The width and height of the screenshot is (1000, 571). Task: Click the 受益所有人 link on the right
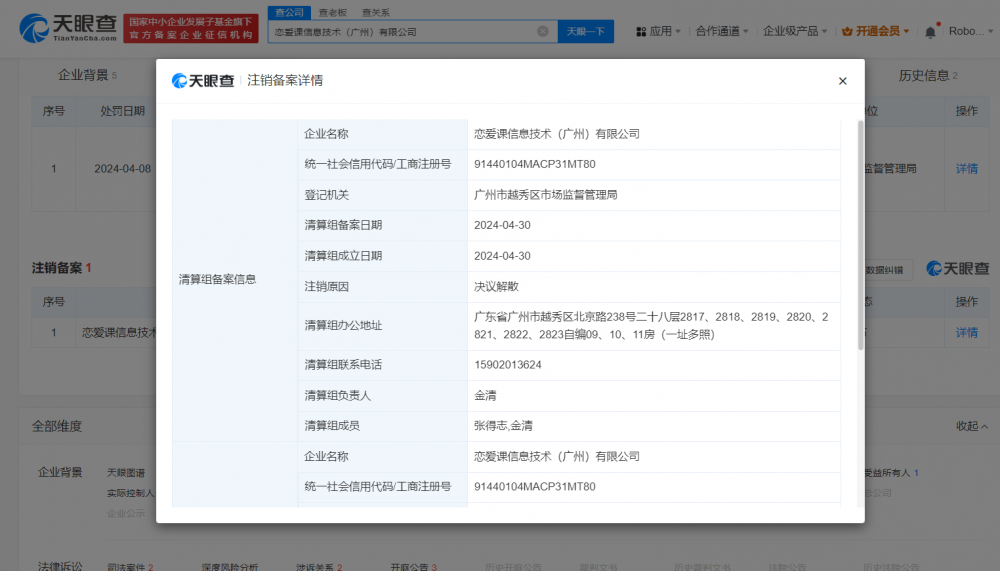[x=890, y=473]
